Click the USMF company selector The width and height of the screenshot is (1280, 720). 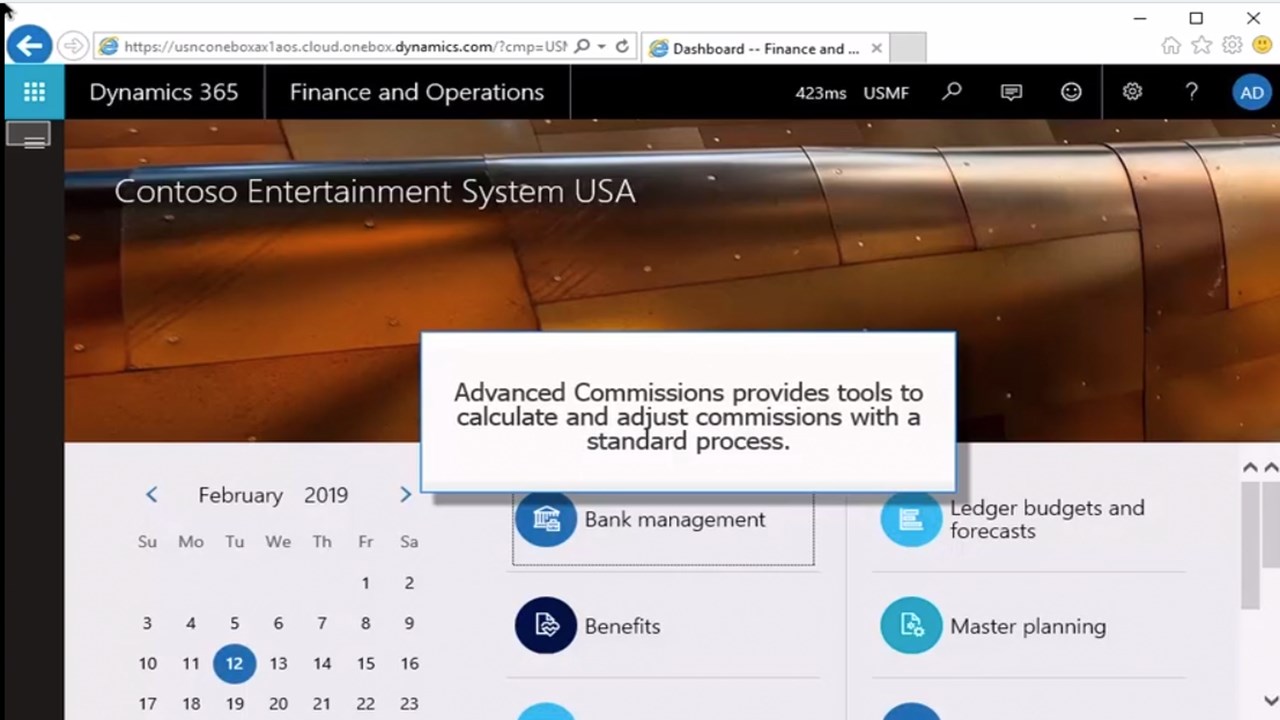pyautogui.click(x=886, y=93)
